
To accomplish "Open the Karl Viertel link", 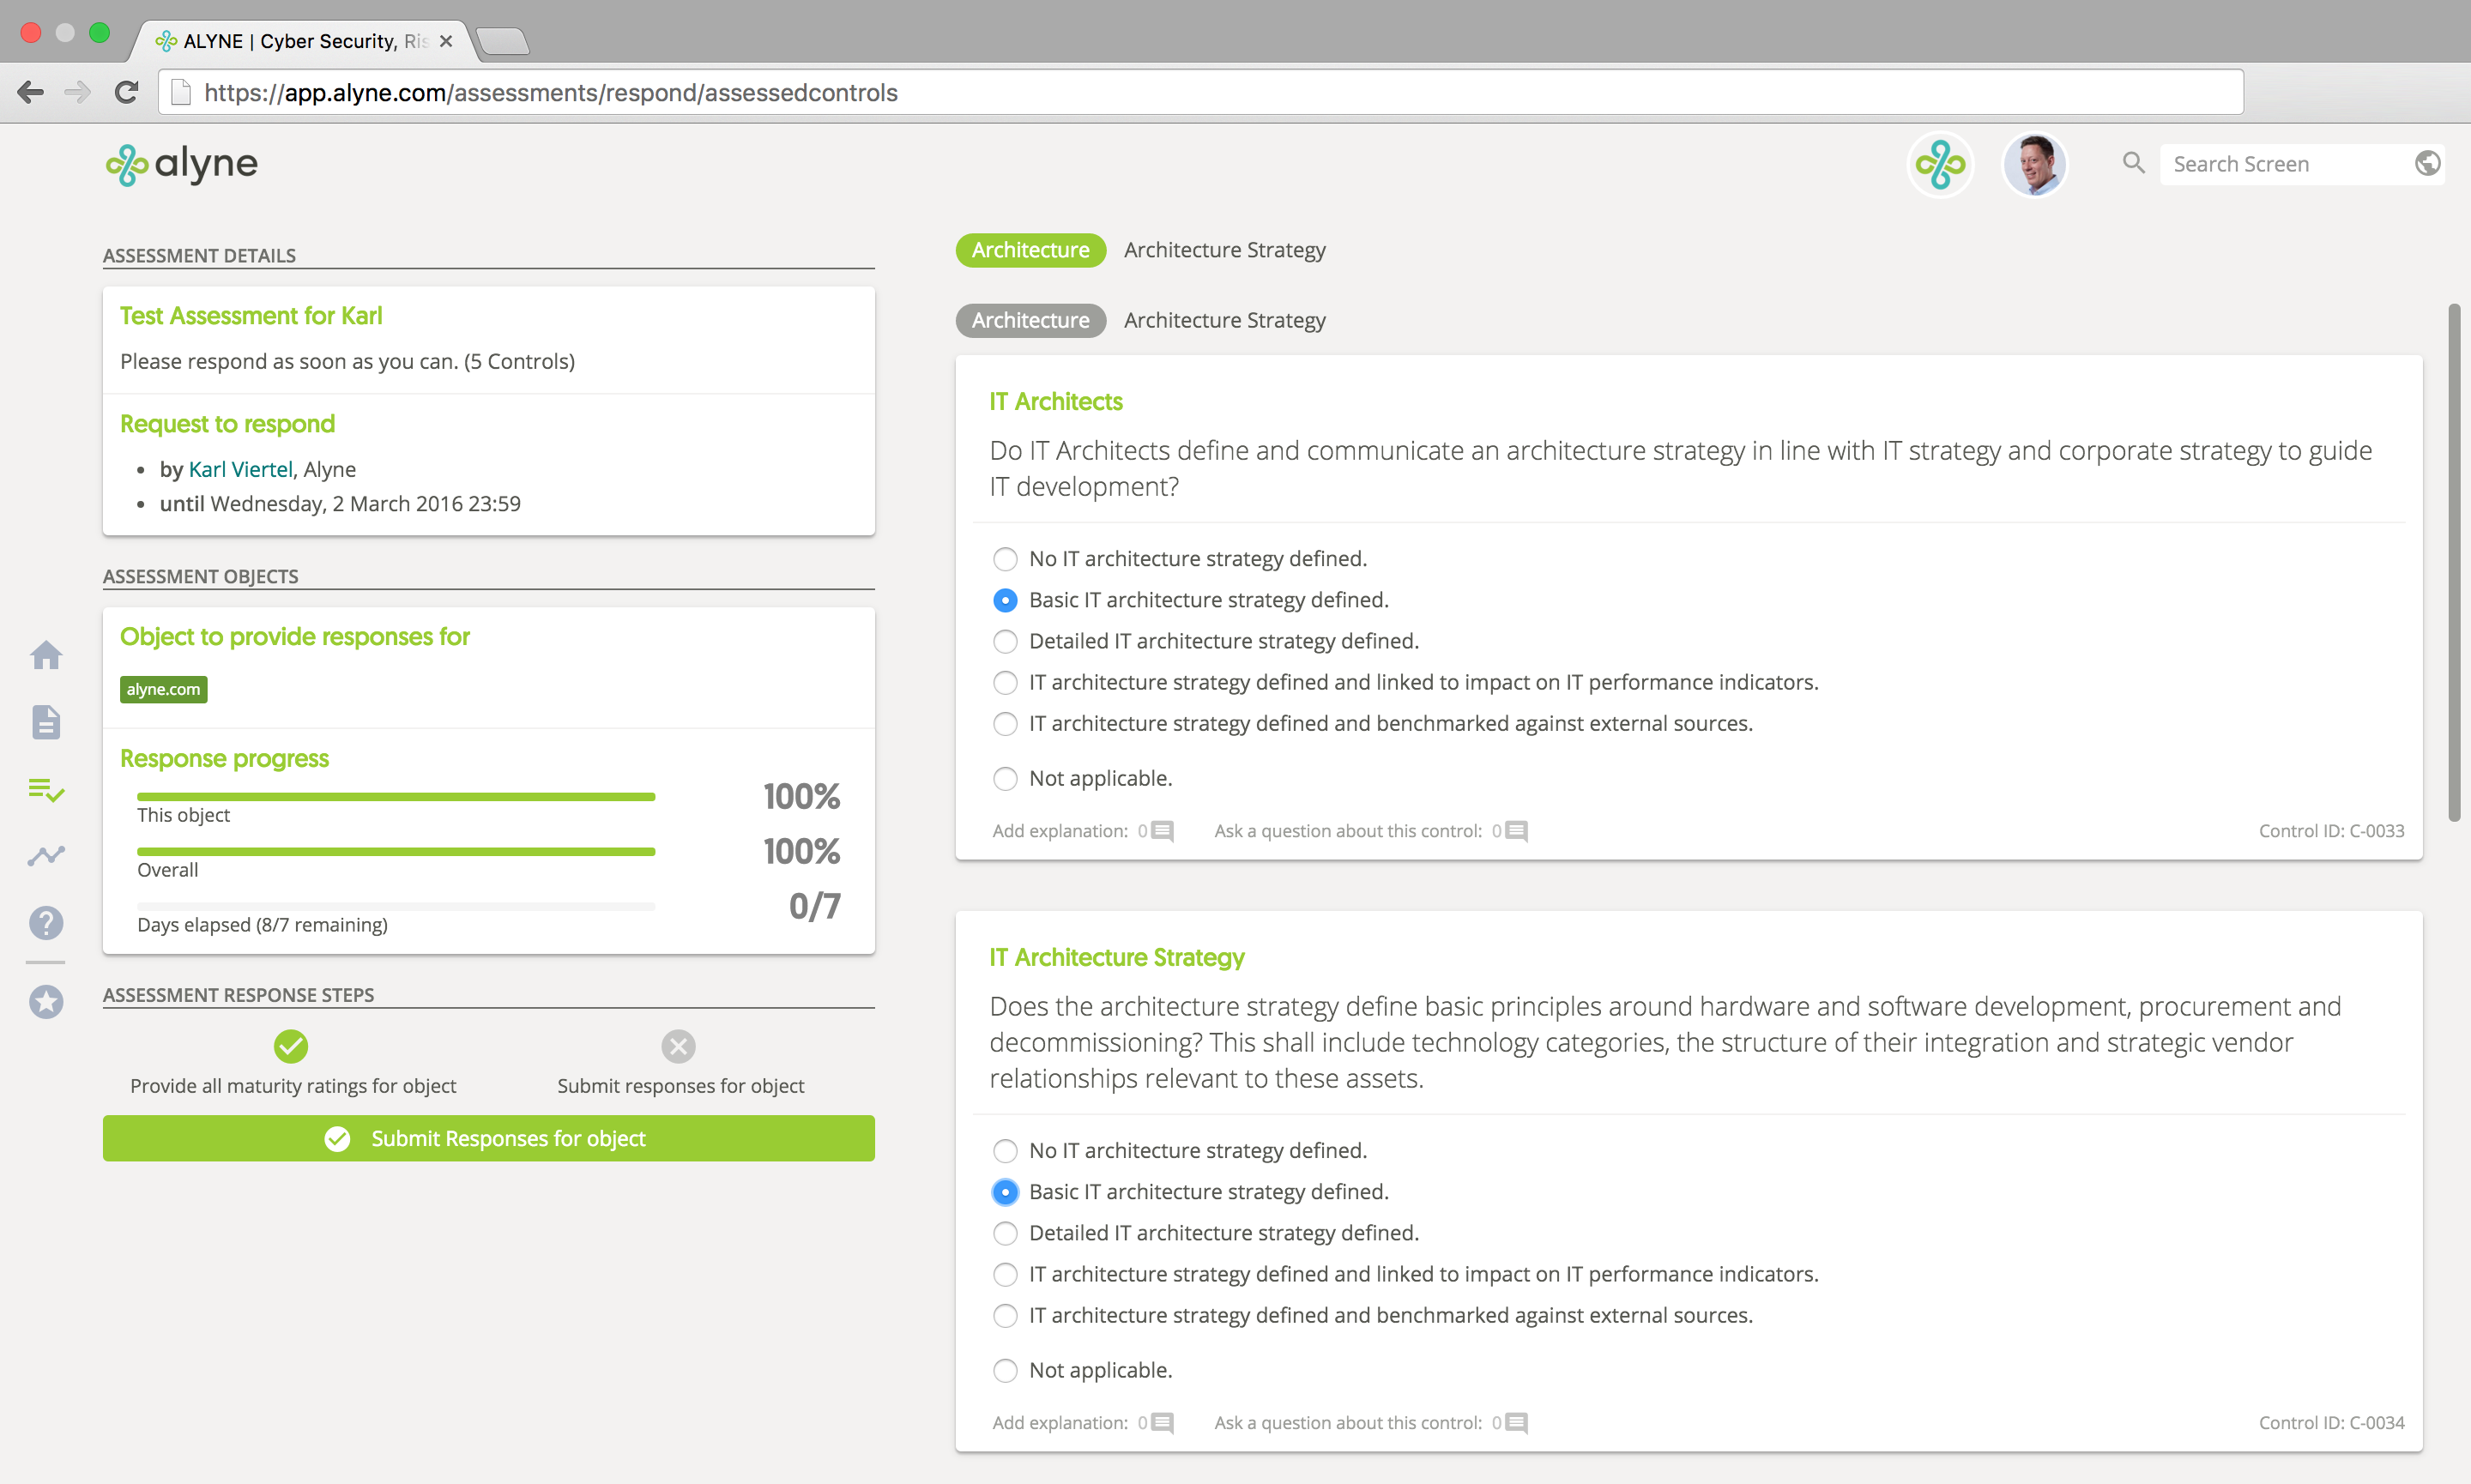I will (240, 469).
